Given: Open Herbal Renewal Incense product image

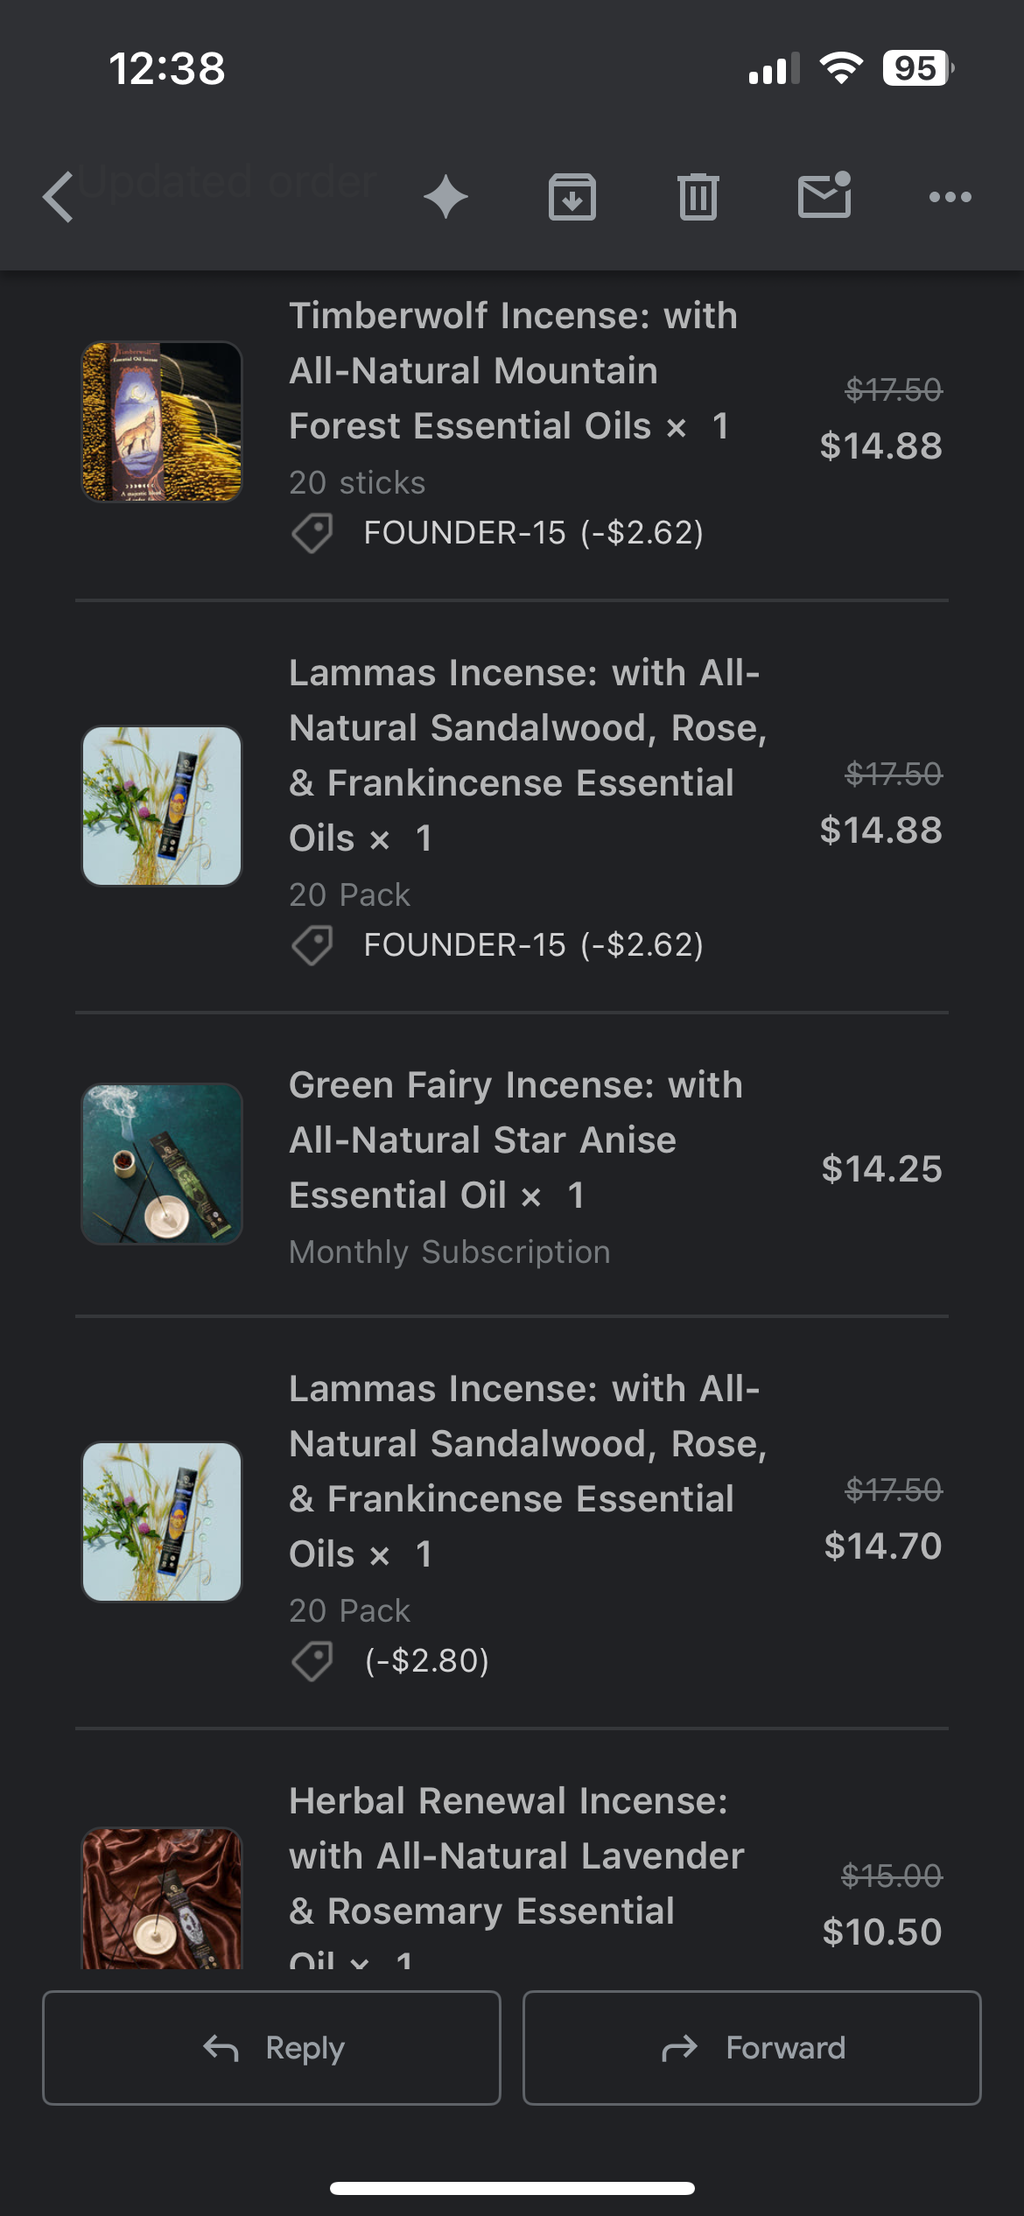Looking at the screenshot, I should (162, 1898).
